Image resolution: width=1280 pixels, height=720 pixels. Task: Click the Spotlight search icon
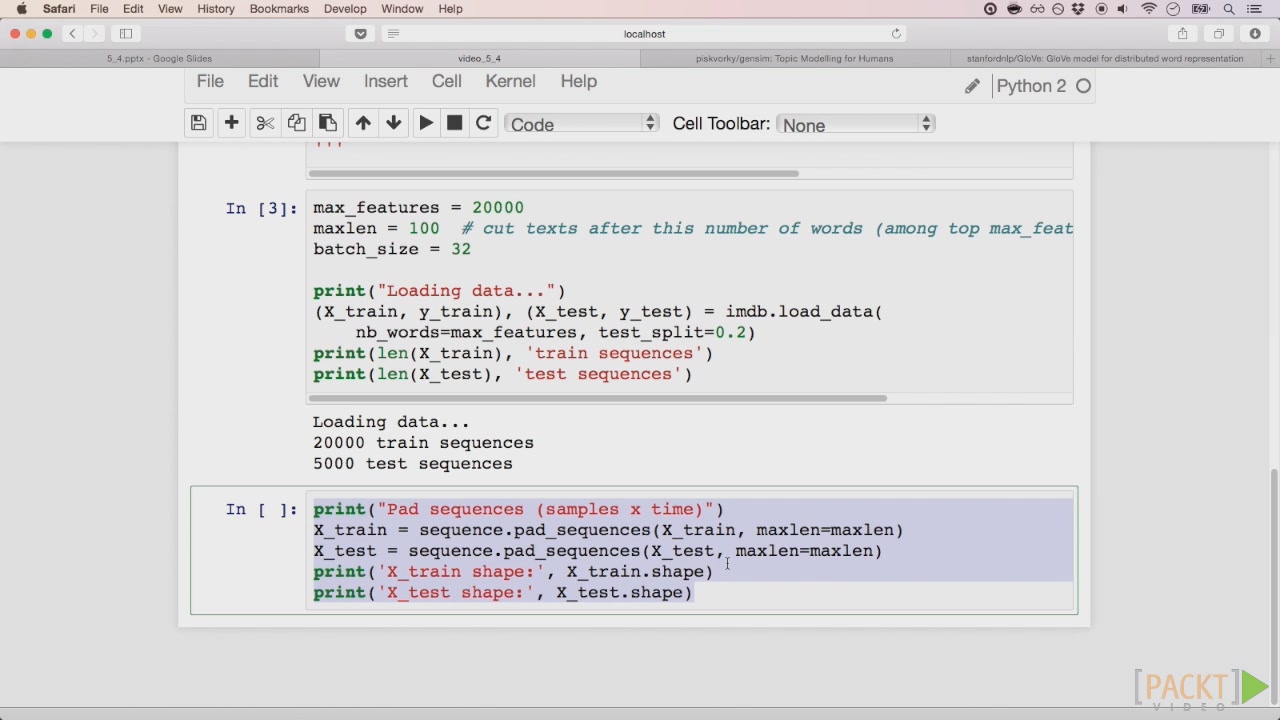(x=1229, y=8)
